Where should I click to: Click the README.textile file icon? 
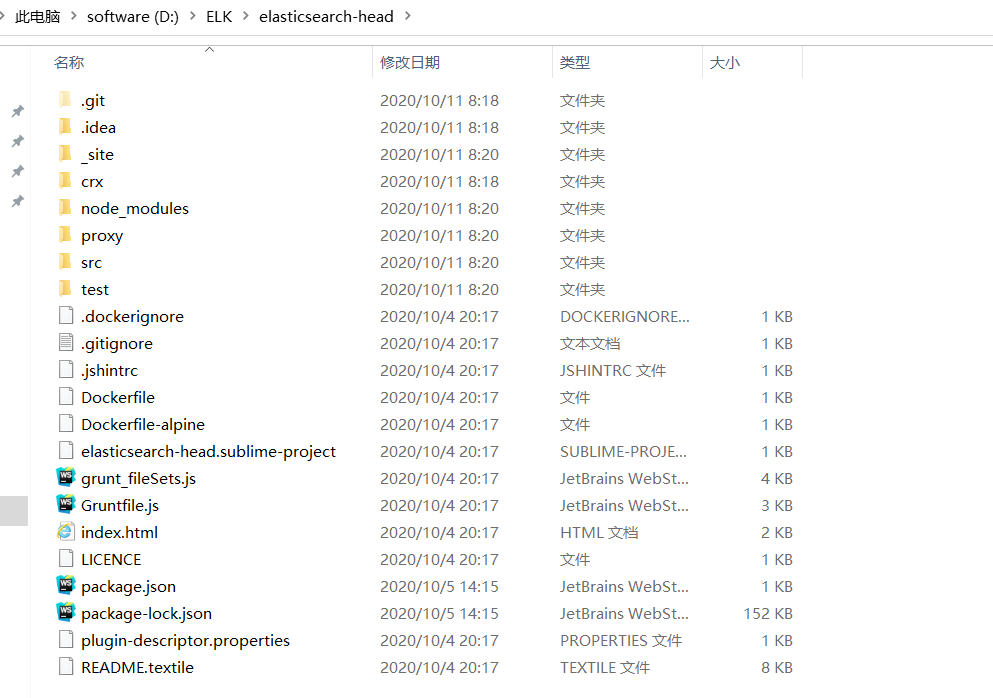(x=66, y=667)
